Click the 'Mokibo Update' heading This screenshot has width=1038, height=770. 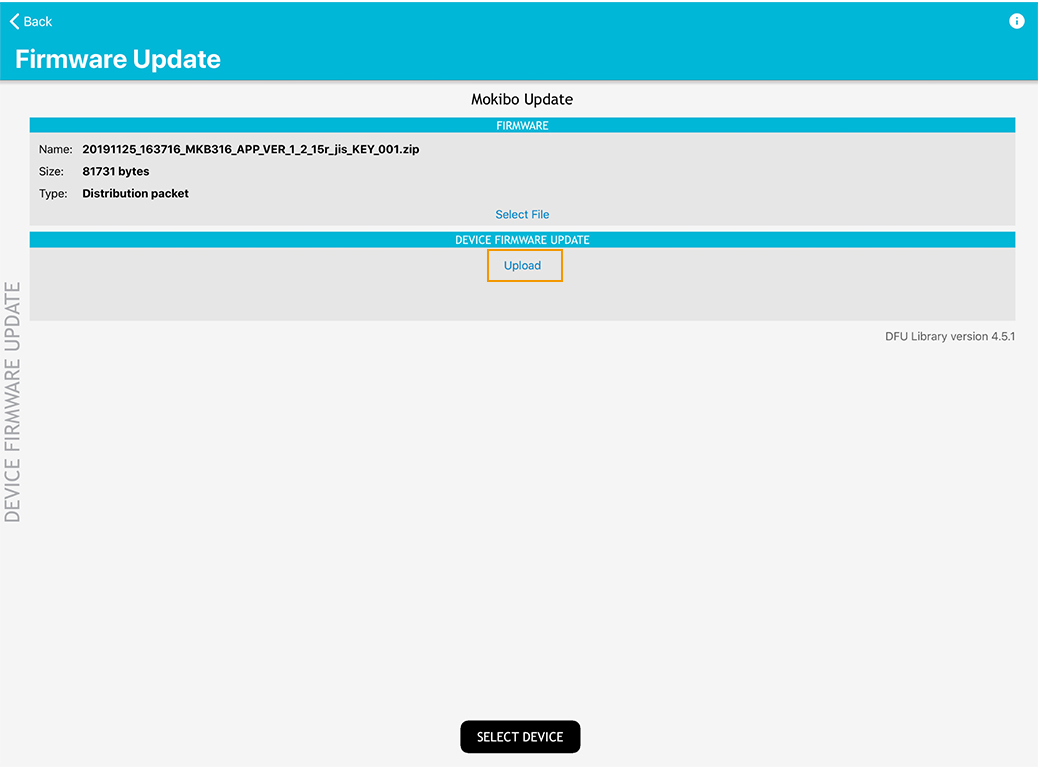(522, 99)
